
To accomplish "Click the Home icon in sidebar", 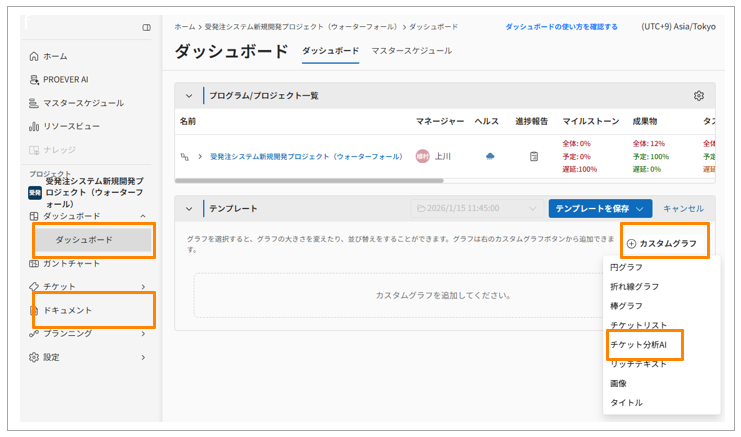I will pyautogui.click(x=34, y=56).
